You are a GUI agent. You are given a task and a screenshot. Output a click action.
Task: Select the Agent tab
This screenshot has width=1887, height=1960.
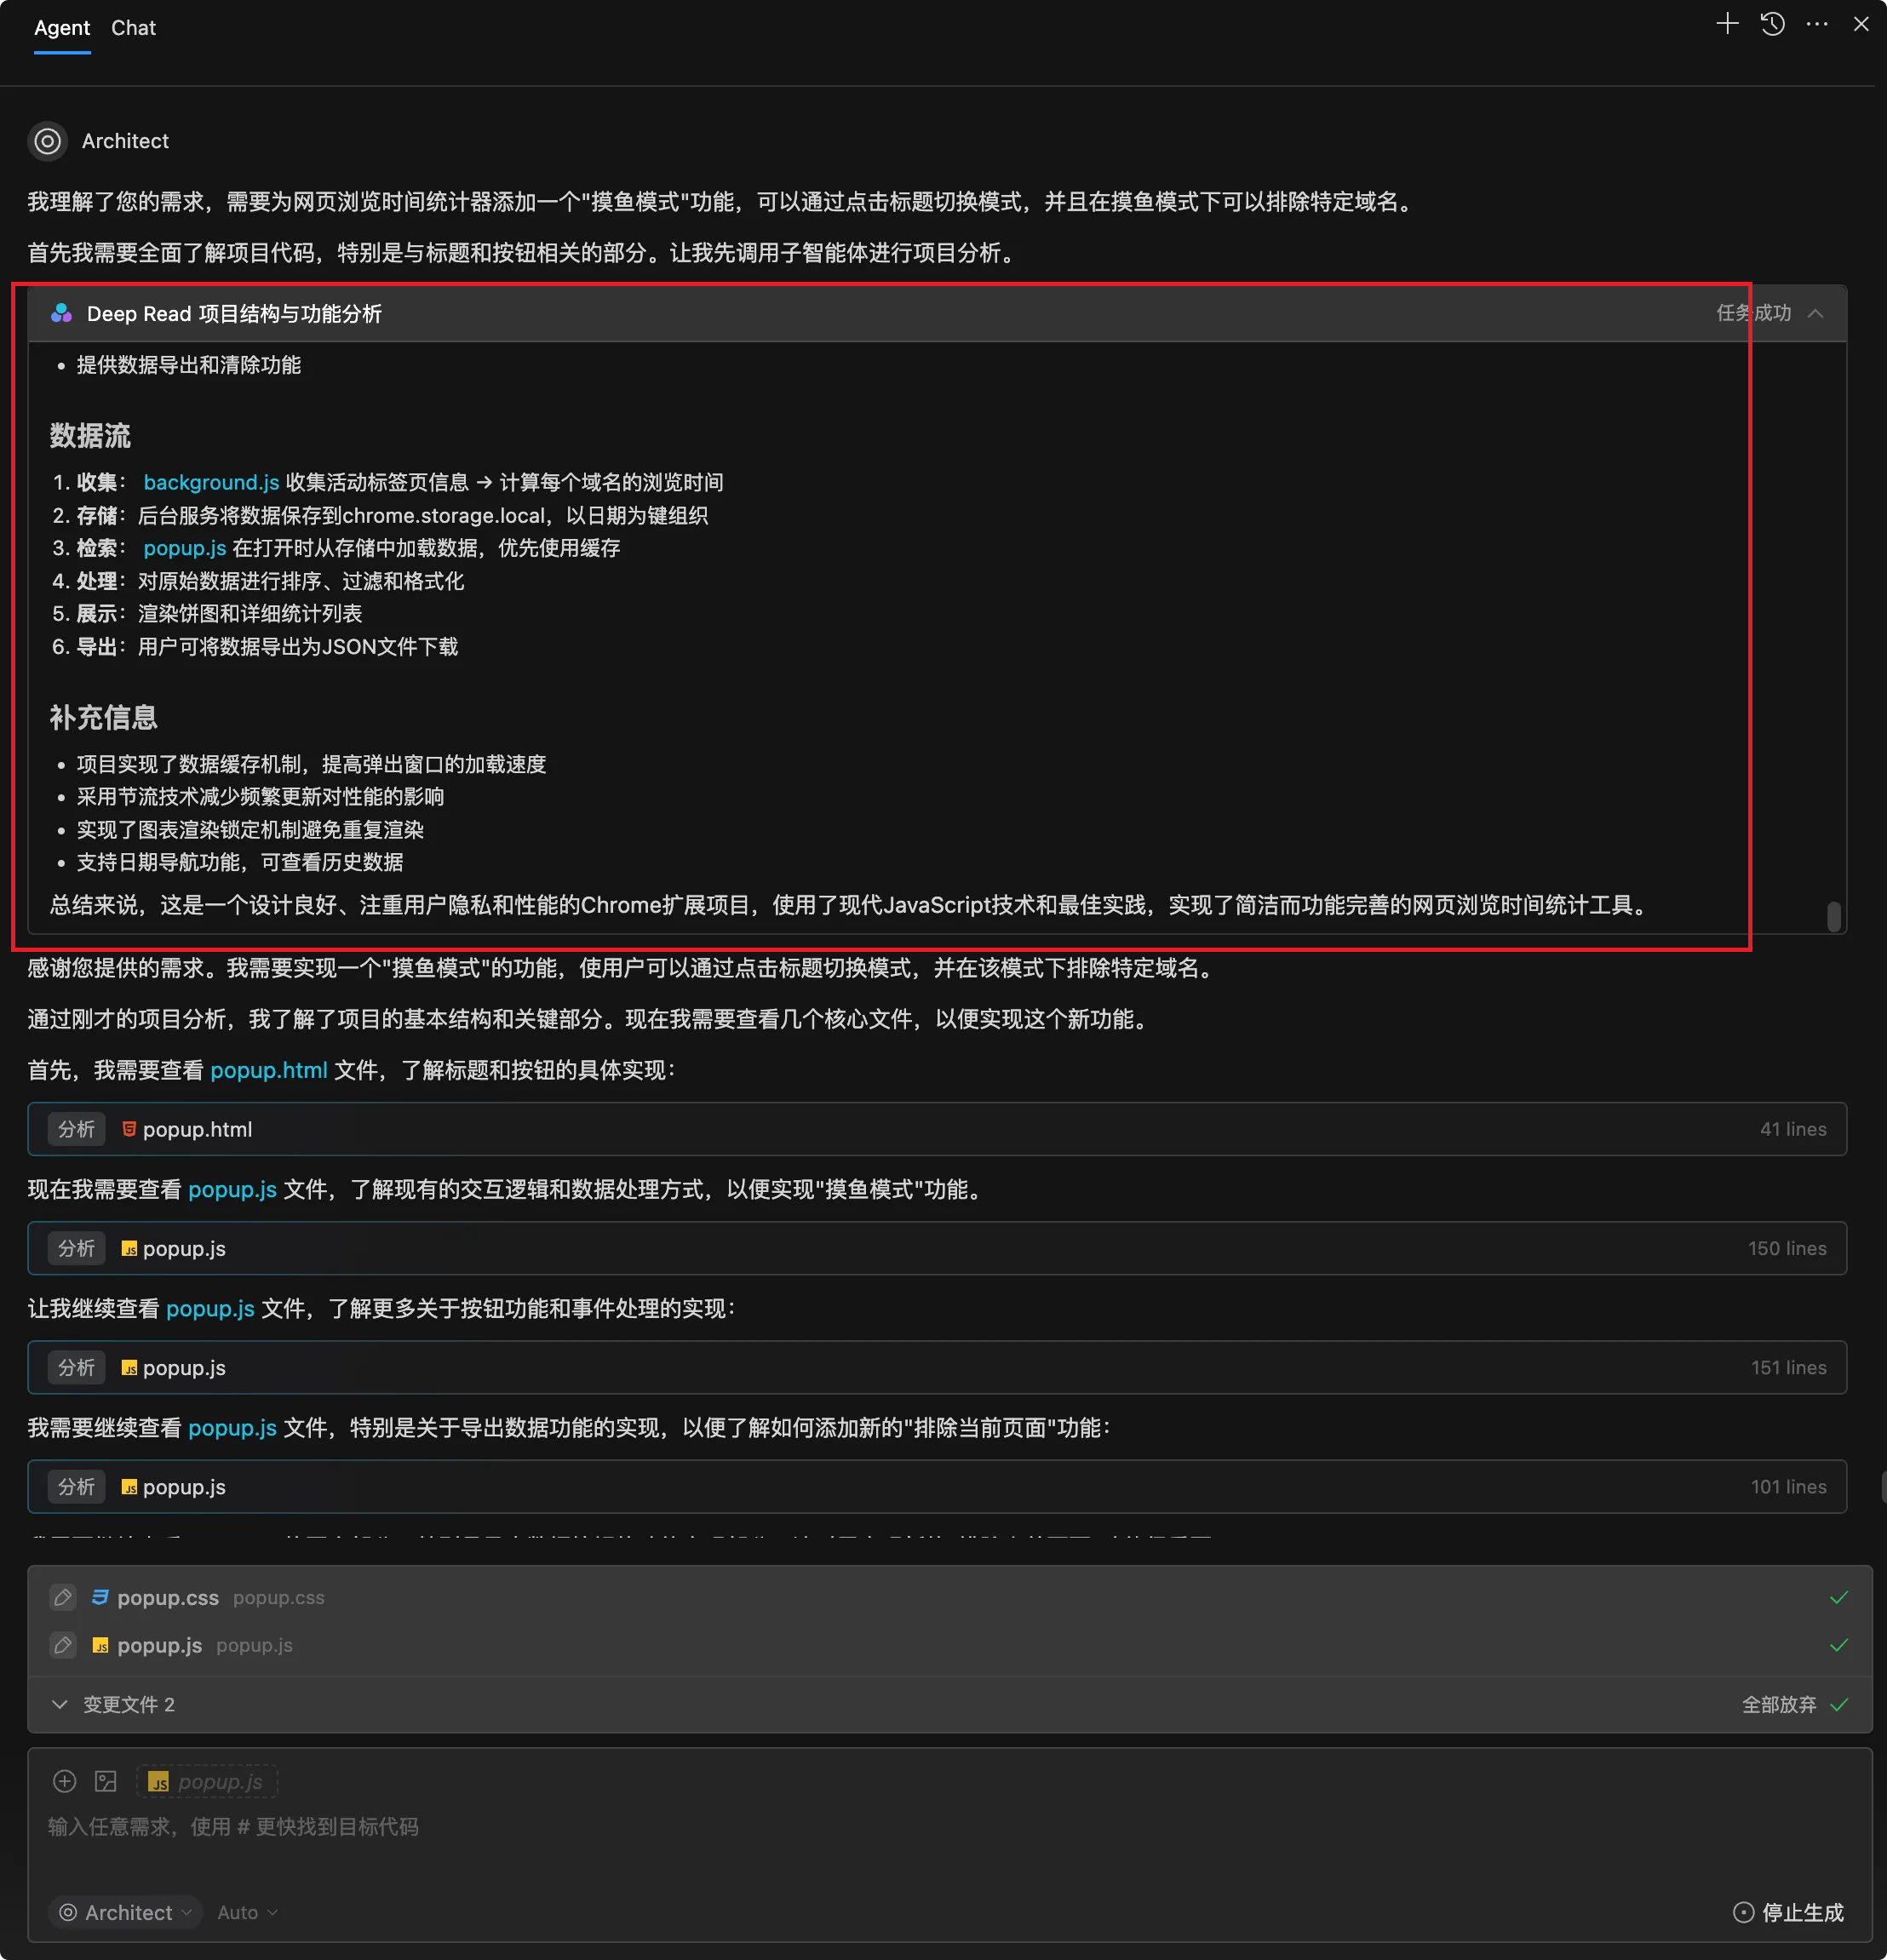click(x=62, y=28)
